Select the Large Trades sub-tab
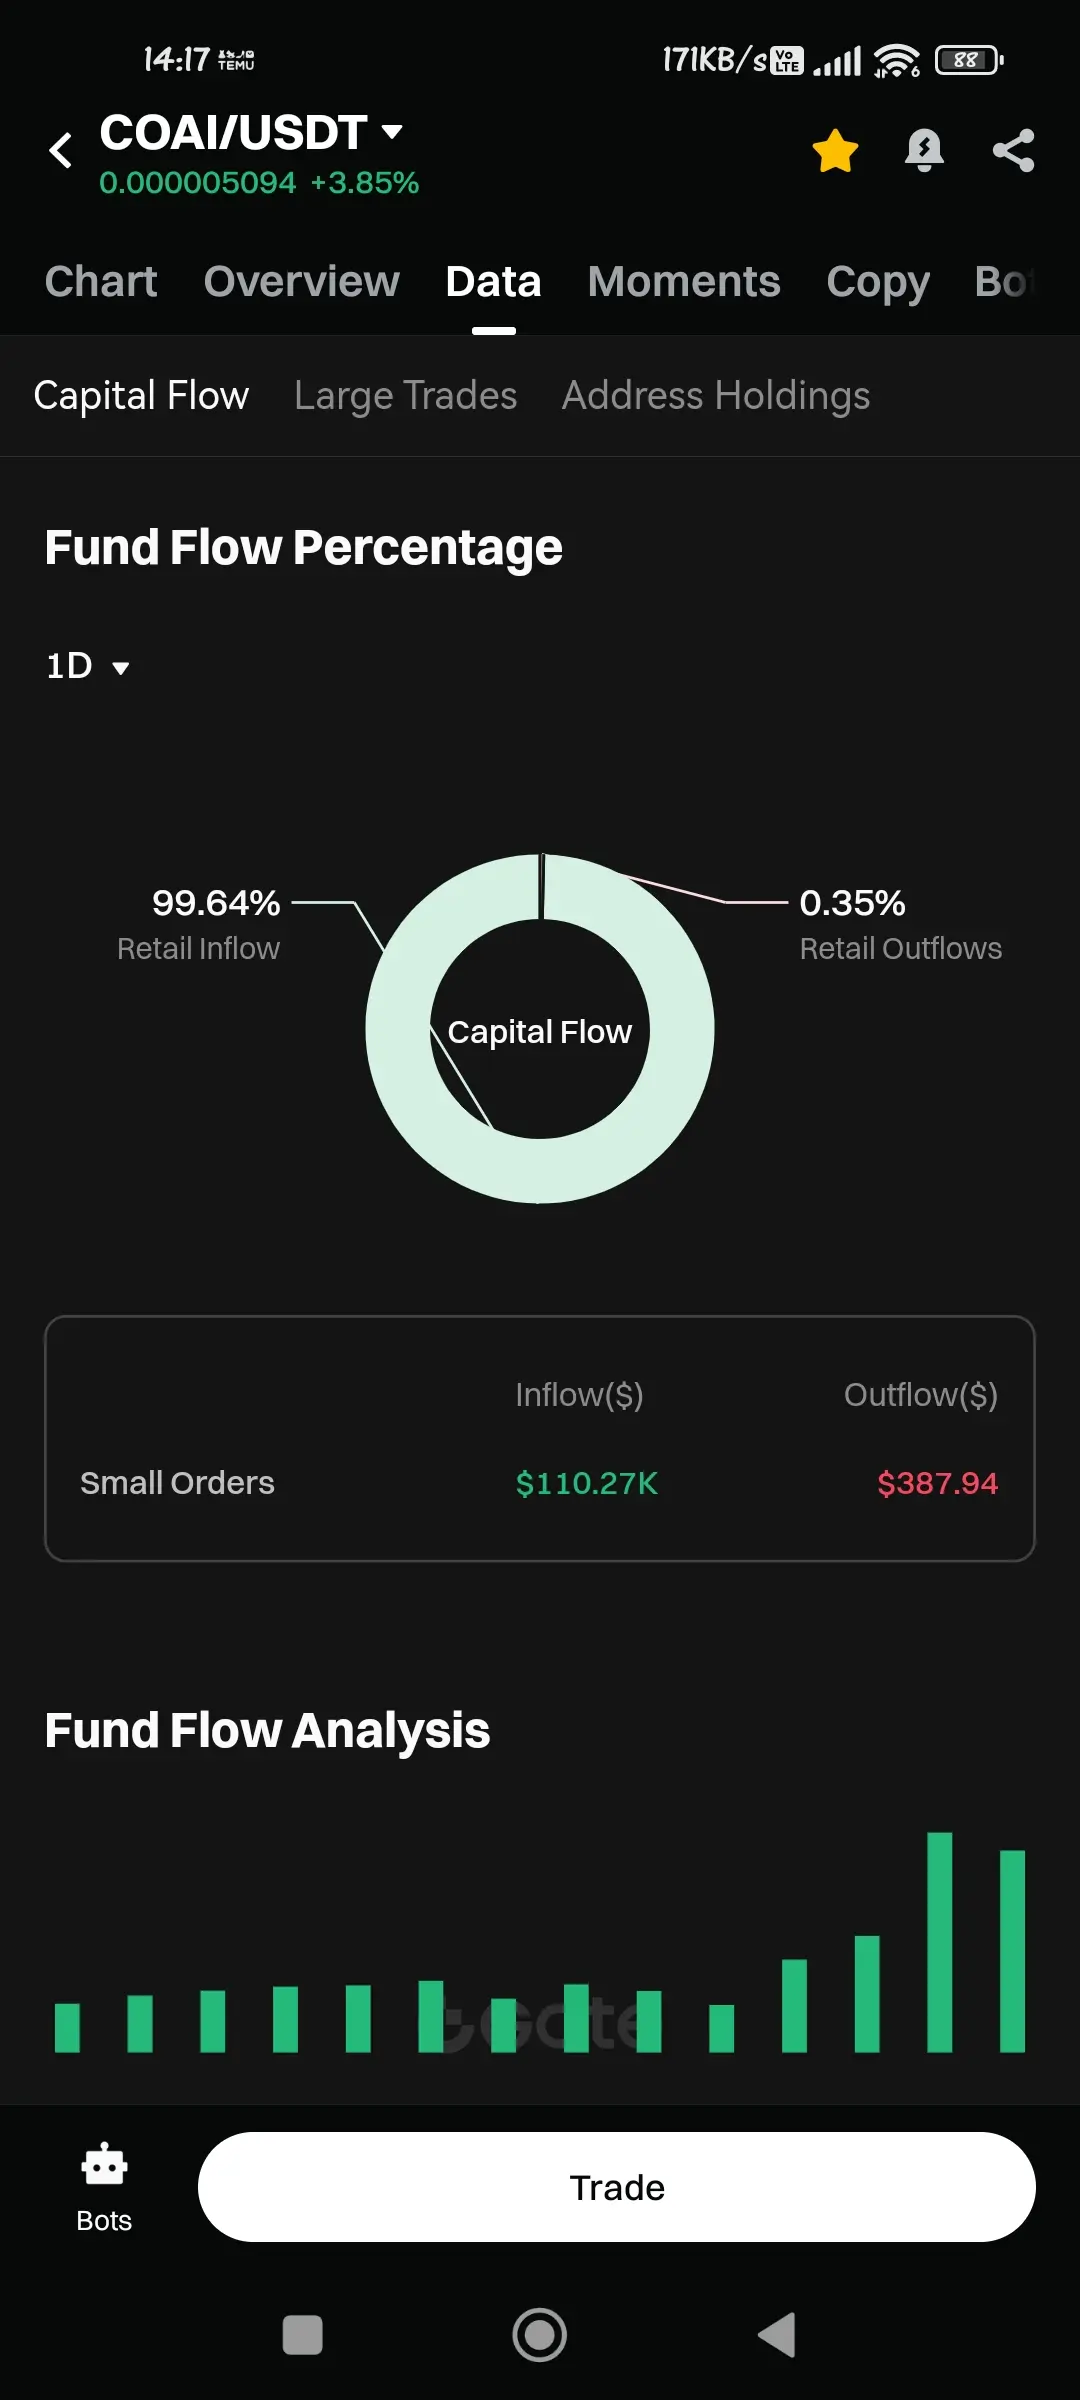 tap(405, 396)
